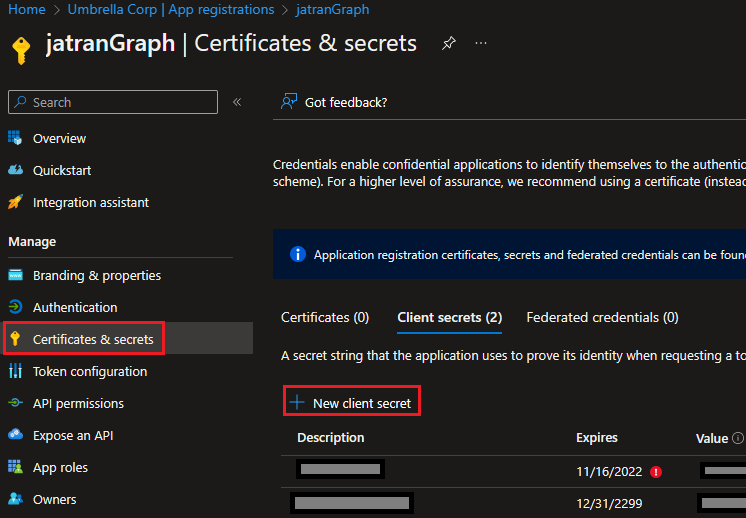This screenshot has height=518, width=746.
Task: Click the info icon next to Value header
Action: [x=737, y=438]
